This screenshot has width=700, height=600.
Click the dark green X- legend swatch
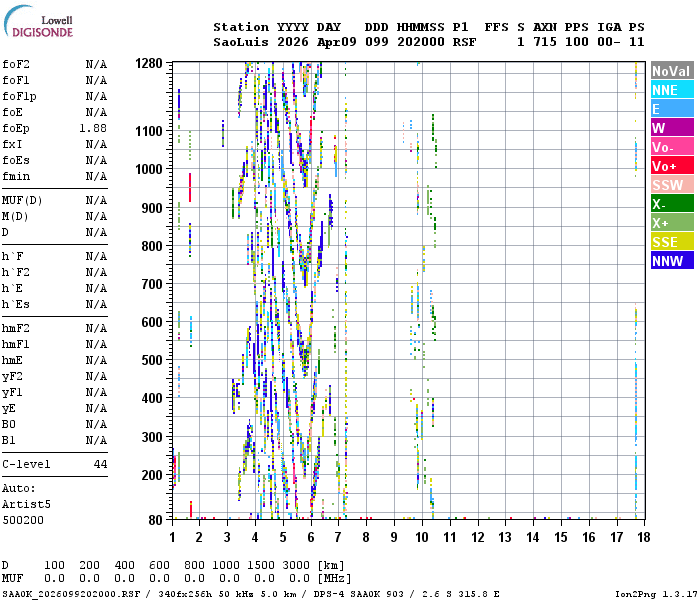tap(672, 204)
